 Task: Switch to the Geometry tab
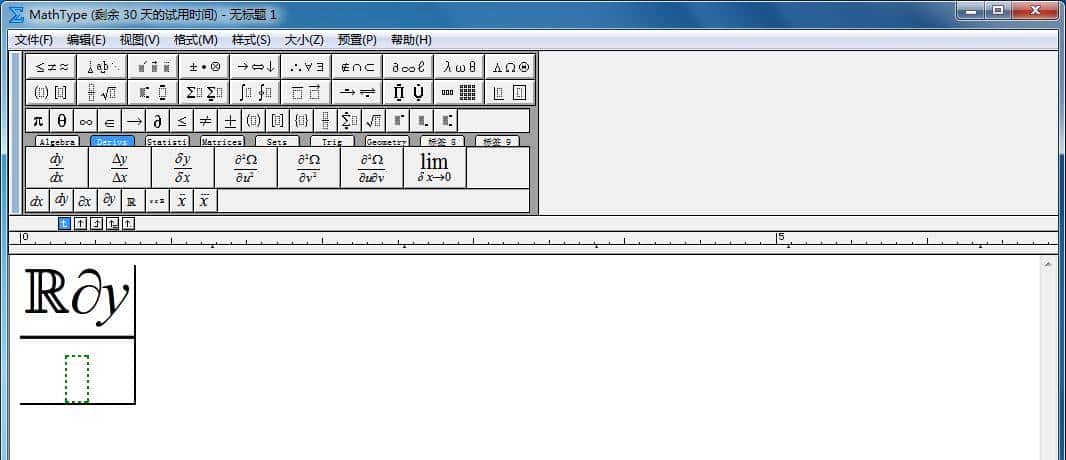point(388,141)
